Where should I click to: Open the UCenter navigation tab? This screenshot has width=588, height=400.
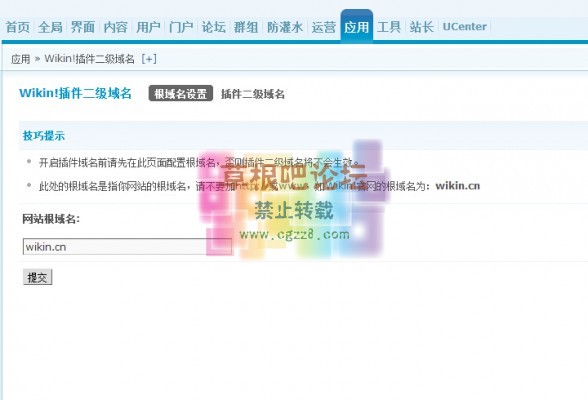pyautogui.click(x=465, y=27)
